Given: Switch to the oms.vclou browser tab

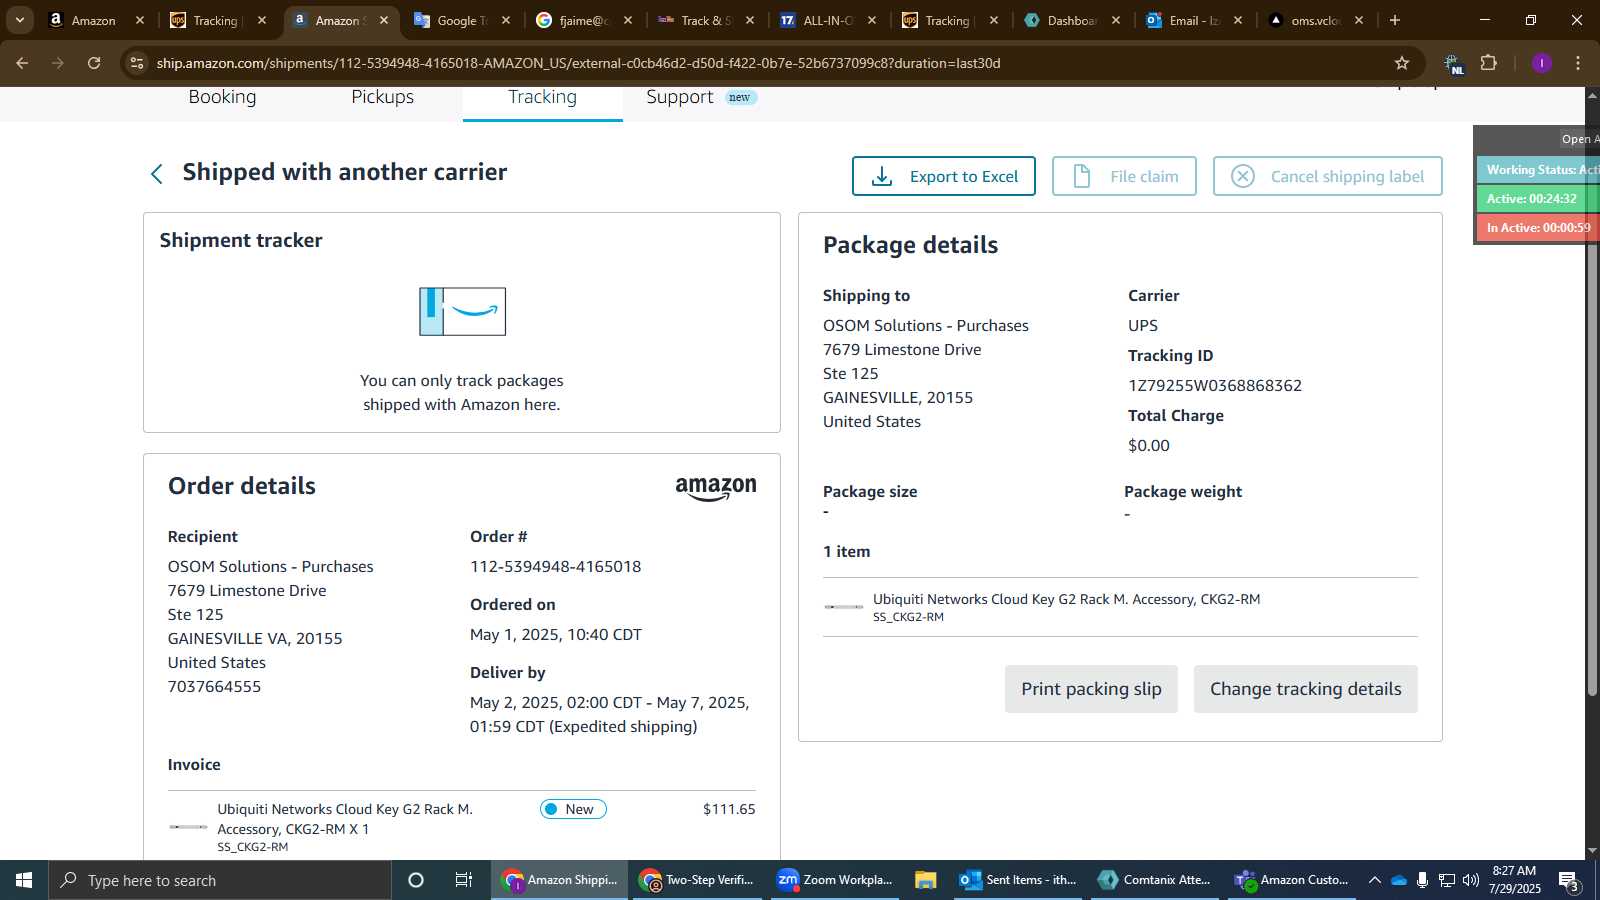Looking at the screenshot, I should pyautogui.click(x=1316, y=20).
